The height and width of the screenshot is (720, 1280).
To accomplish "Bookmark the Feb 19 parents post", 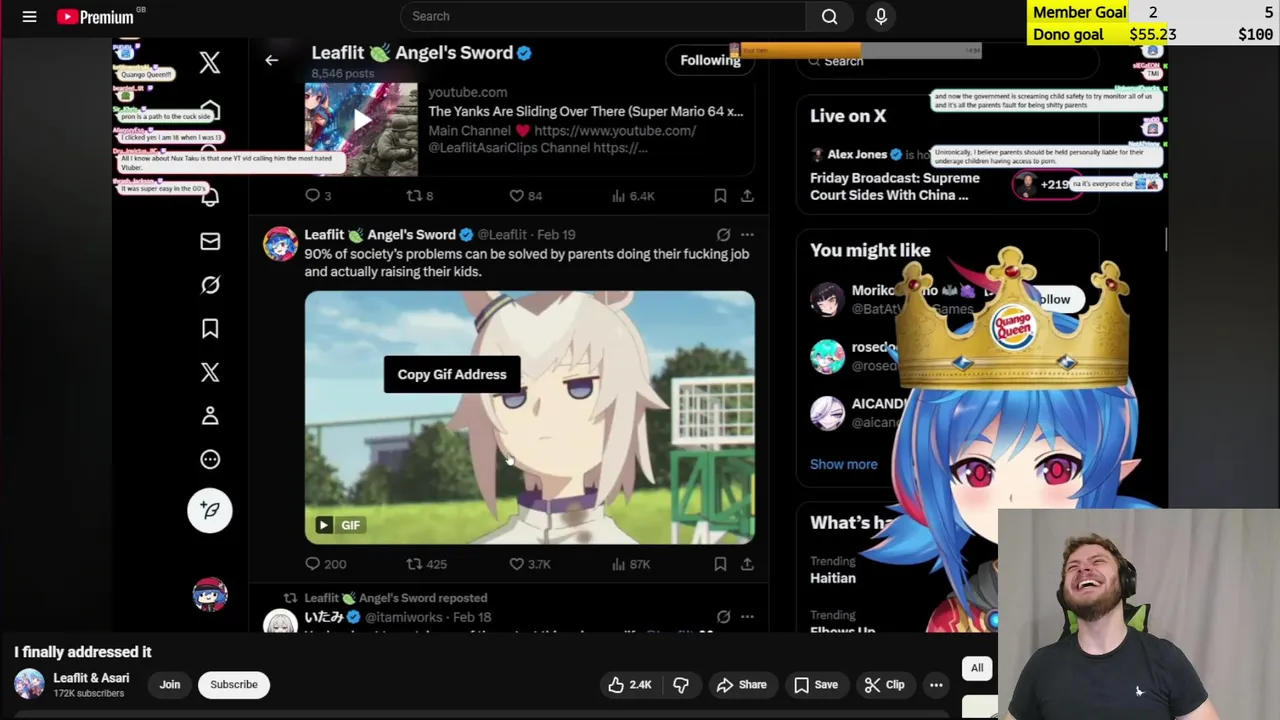I will click(x=720, y=564).
